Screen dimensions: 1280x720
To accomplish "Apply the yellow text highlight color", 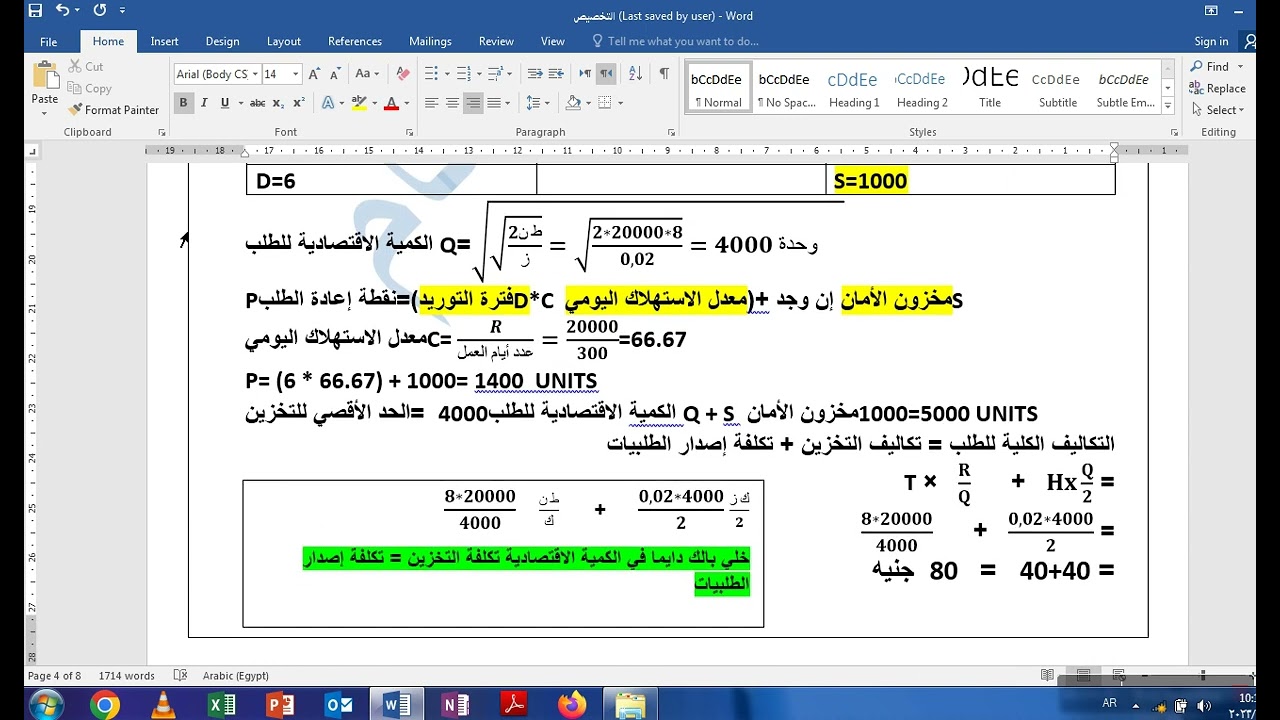I will pyautogui.click(x=358, y=103).
